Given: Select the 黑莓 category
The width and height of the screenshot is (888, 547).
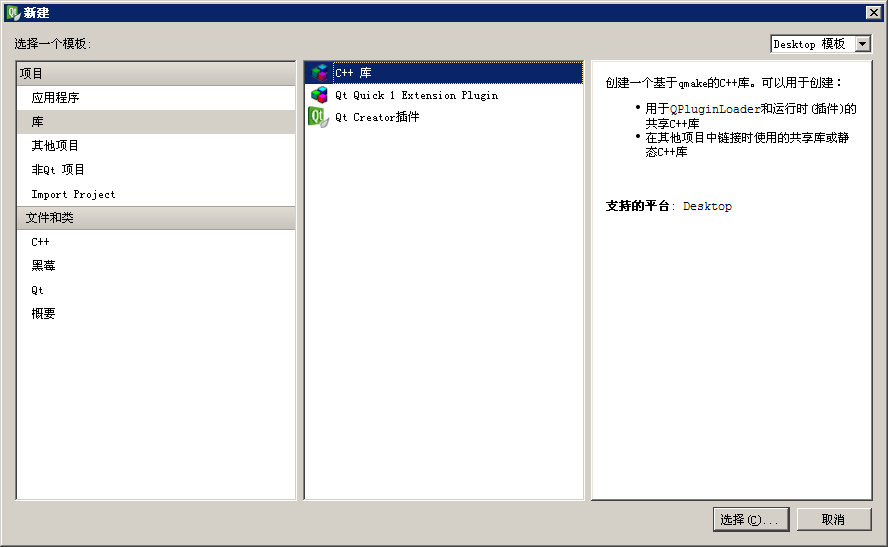Looking at the screenshot, I should (156, 266).
